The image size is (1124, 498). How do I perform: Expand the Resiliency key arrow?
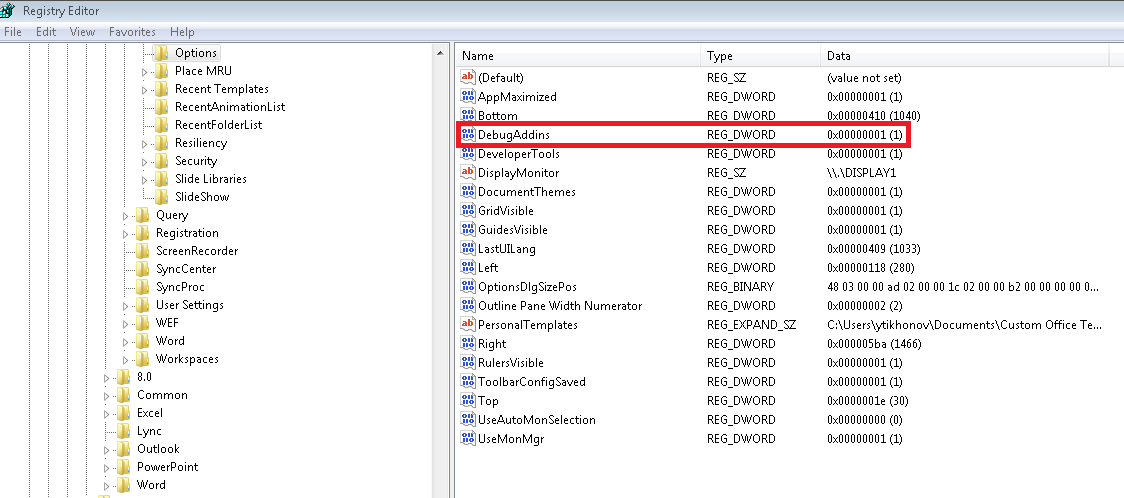coord(145,144)
